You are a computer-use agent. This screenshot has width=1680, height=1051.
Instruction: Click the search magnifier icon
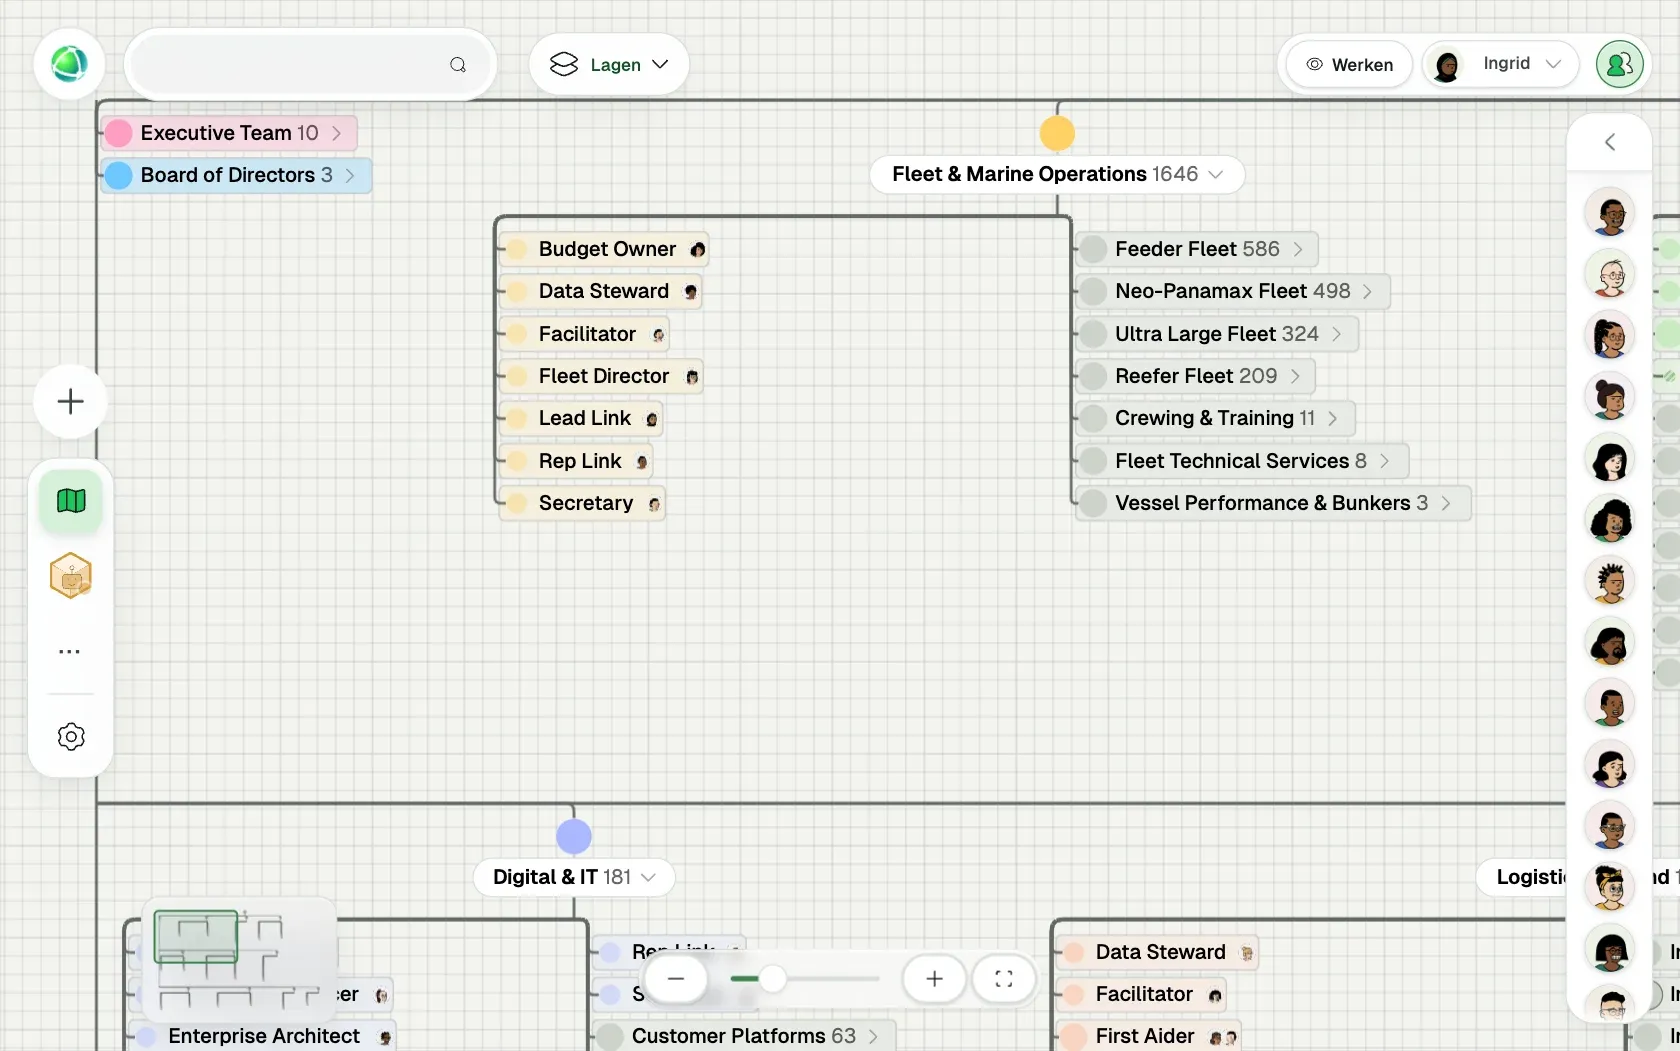point(458,65)
